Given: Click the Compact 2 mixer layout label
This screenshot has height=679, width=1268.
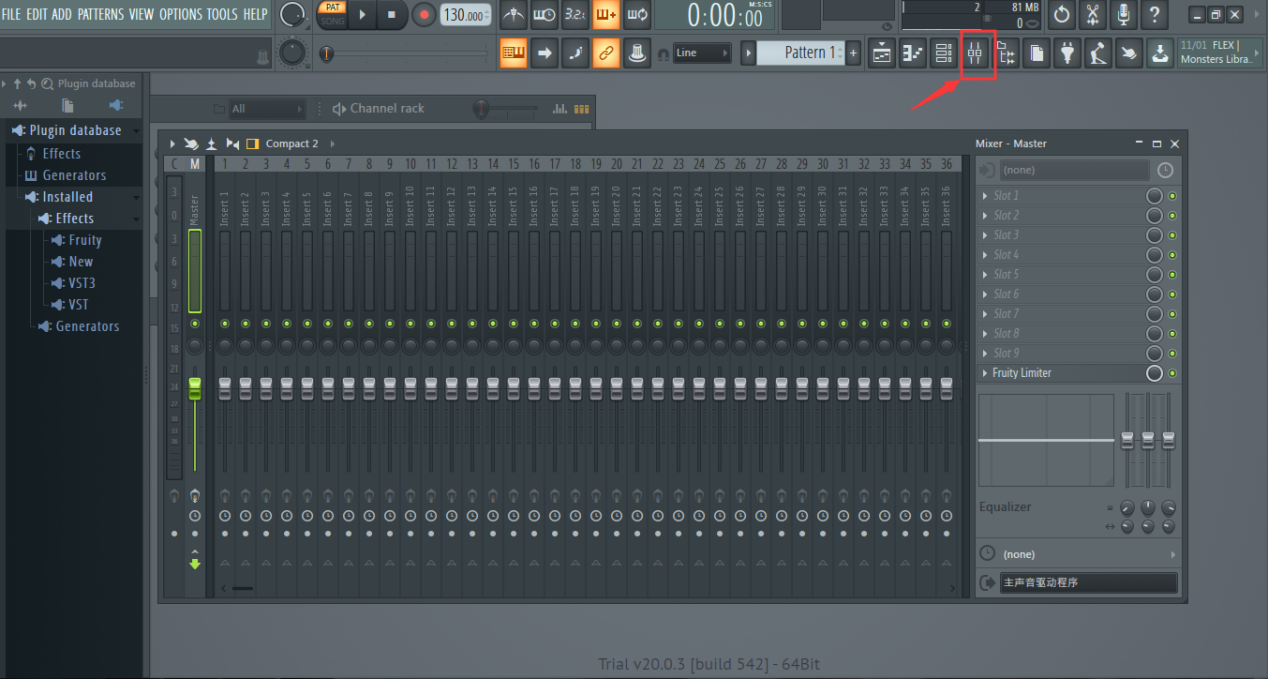Looking at the screenshot, I should [292, 144].
